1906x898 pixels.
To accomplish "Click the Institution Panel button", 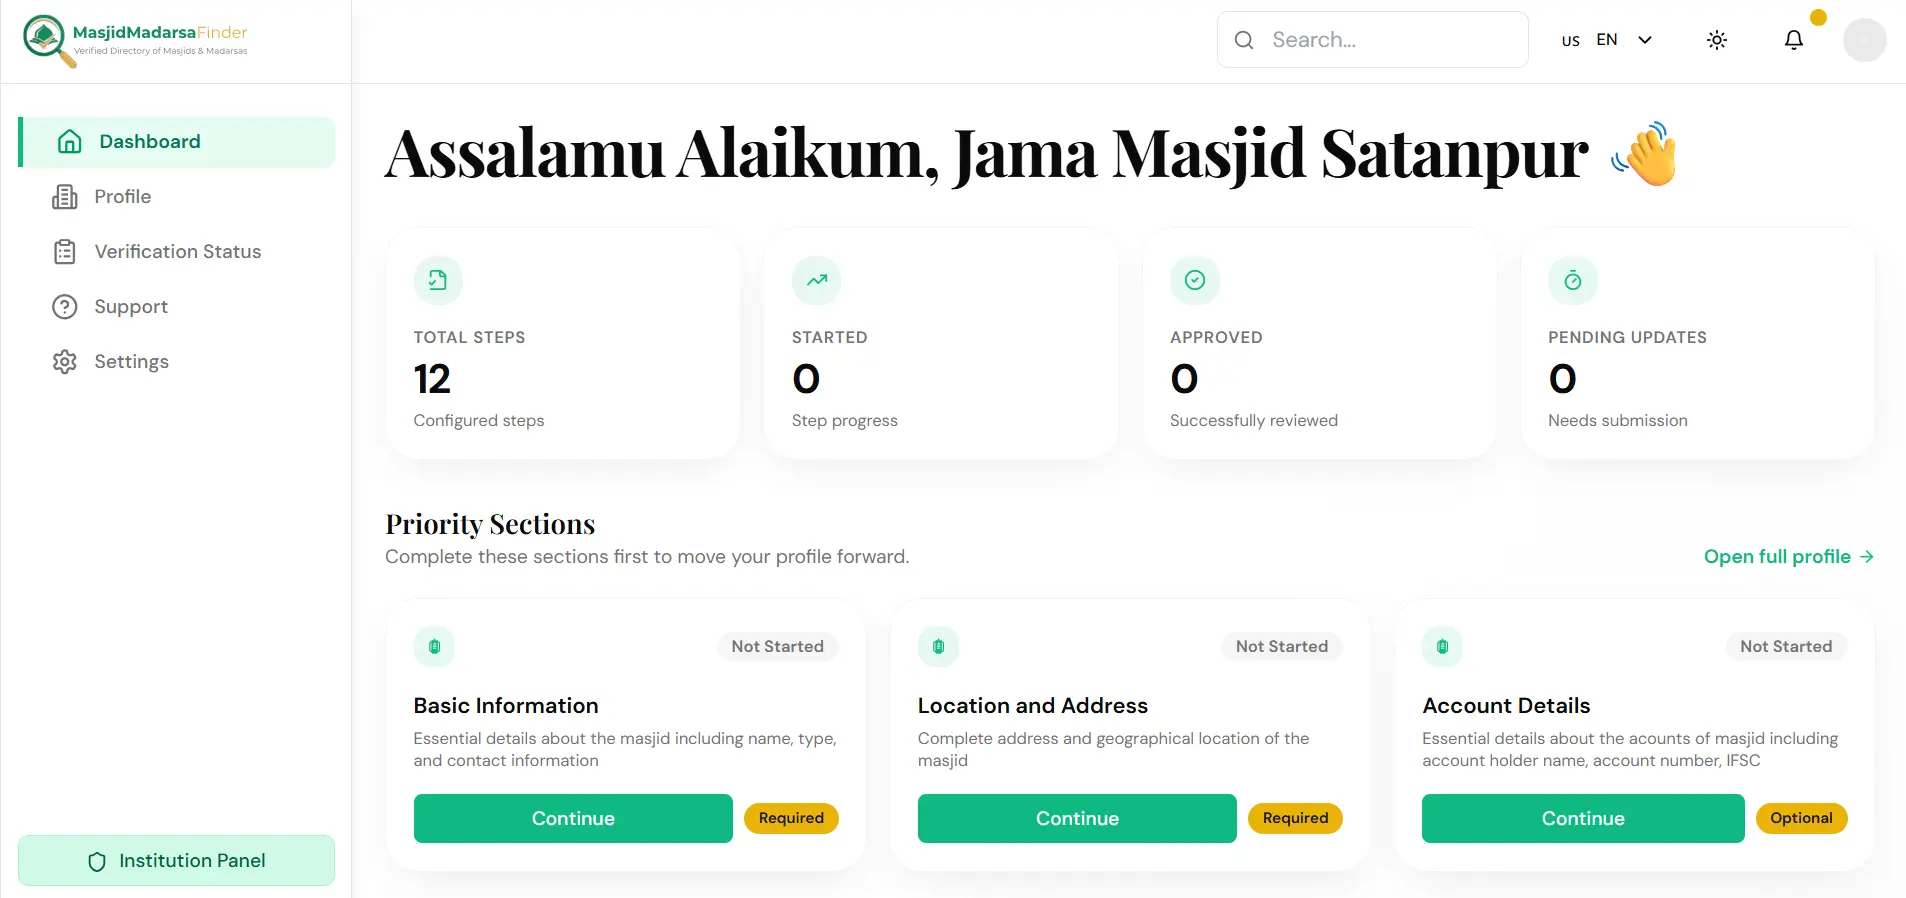I will click(x=177, y=861).
